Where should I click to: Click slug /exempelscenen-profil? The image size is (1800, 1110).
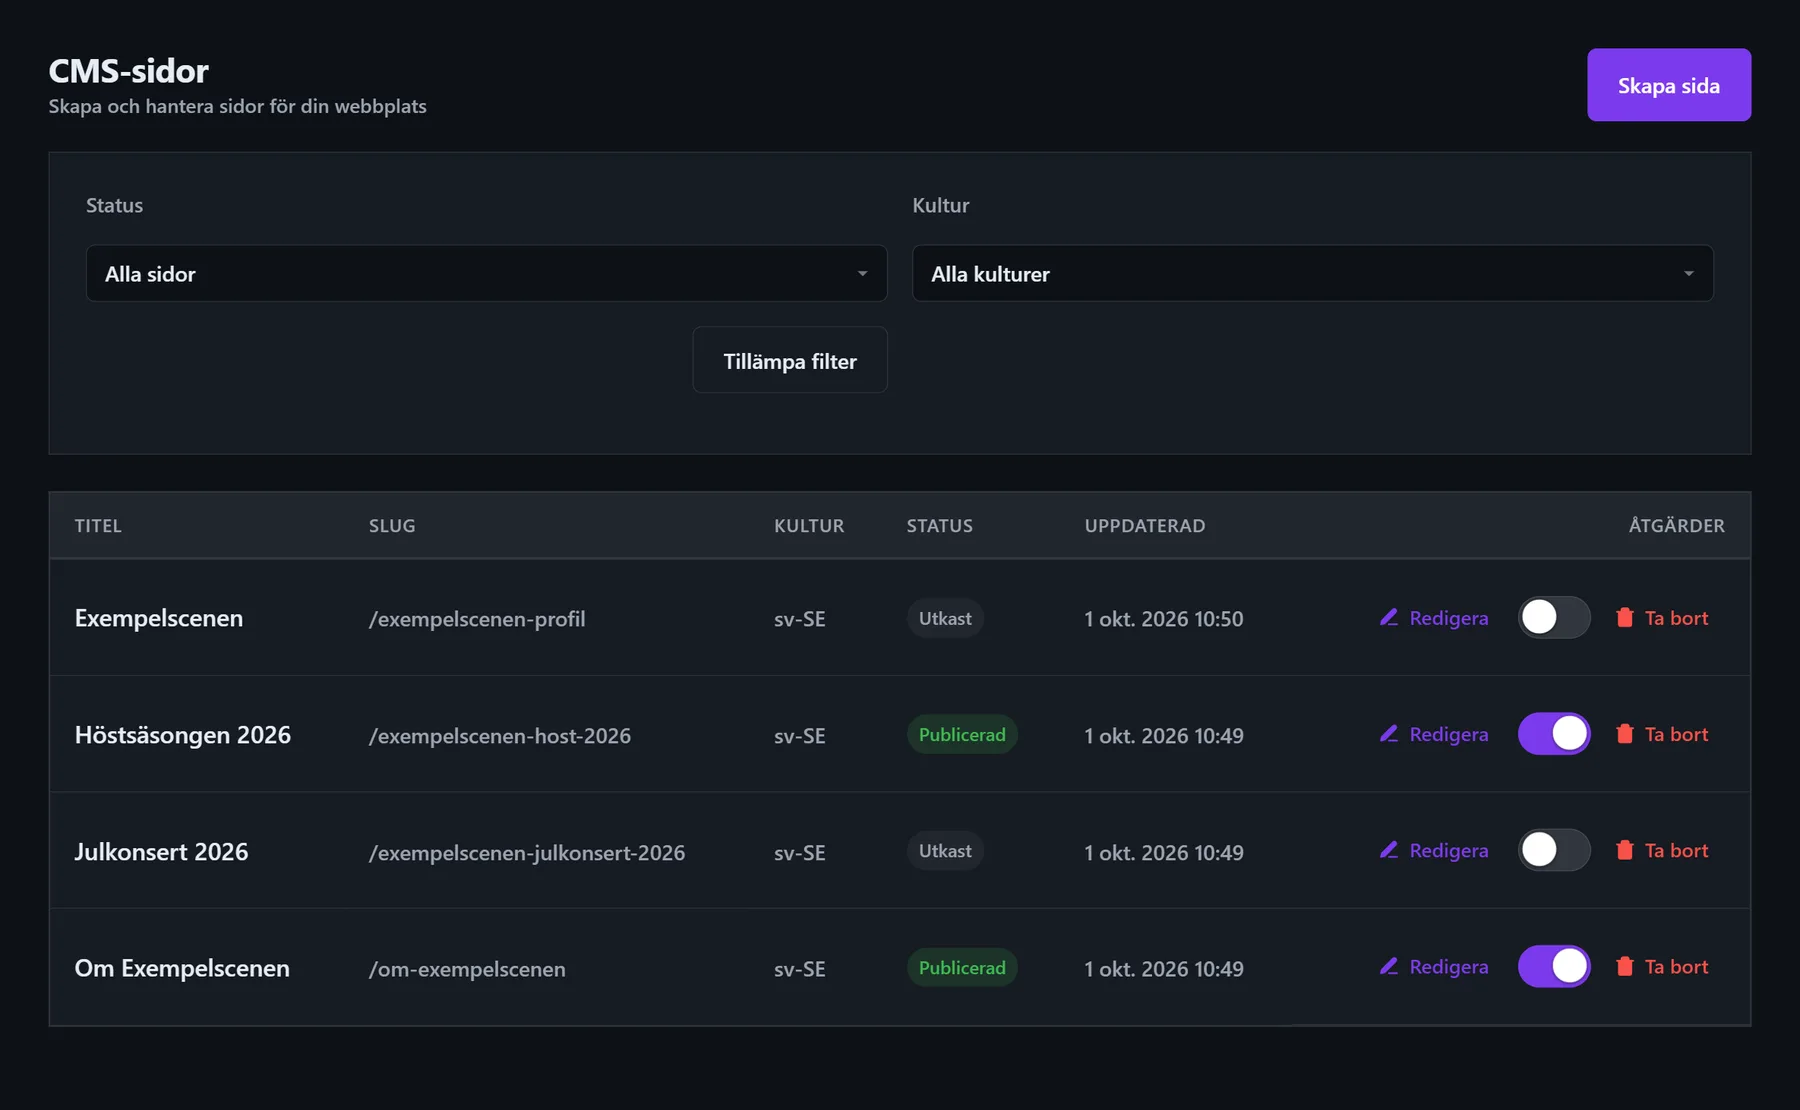[x=477, y=619]
